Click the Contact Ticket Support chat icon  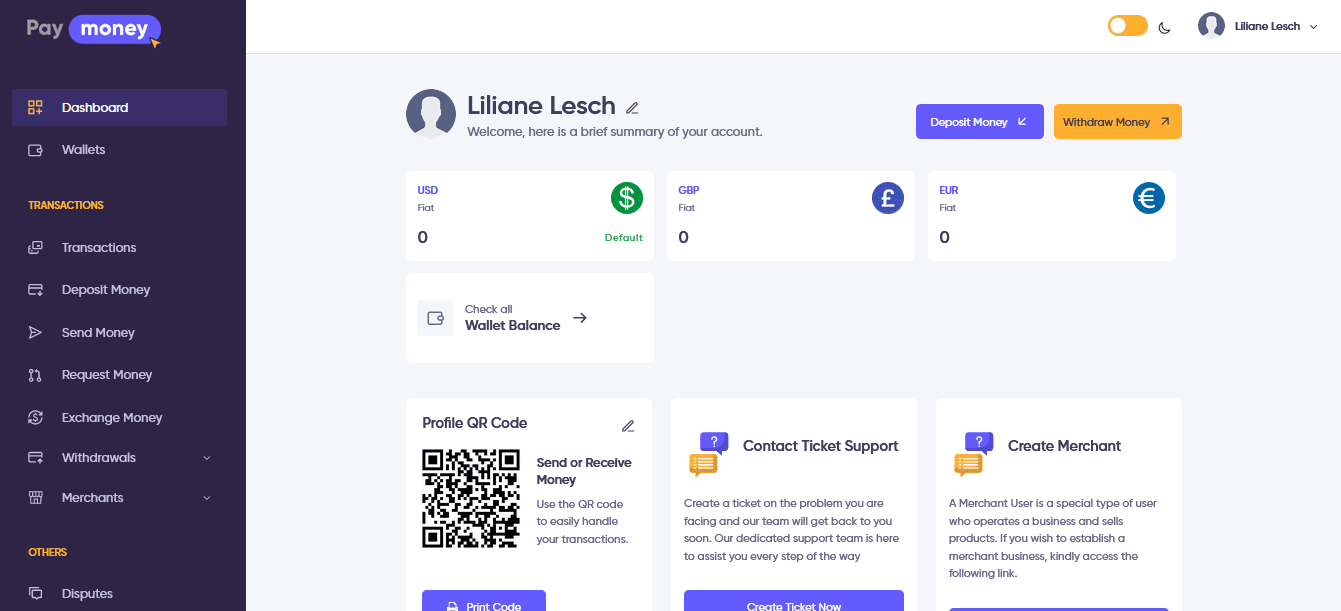pyautogui.click(x=708, y=454)
